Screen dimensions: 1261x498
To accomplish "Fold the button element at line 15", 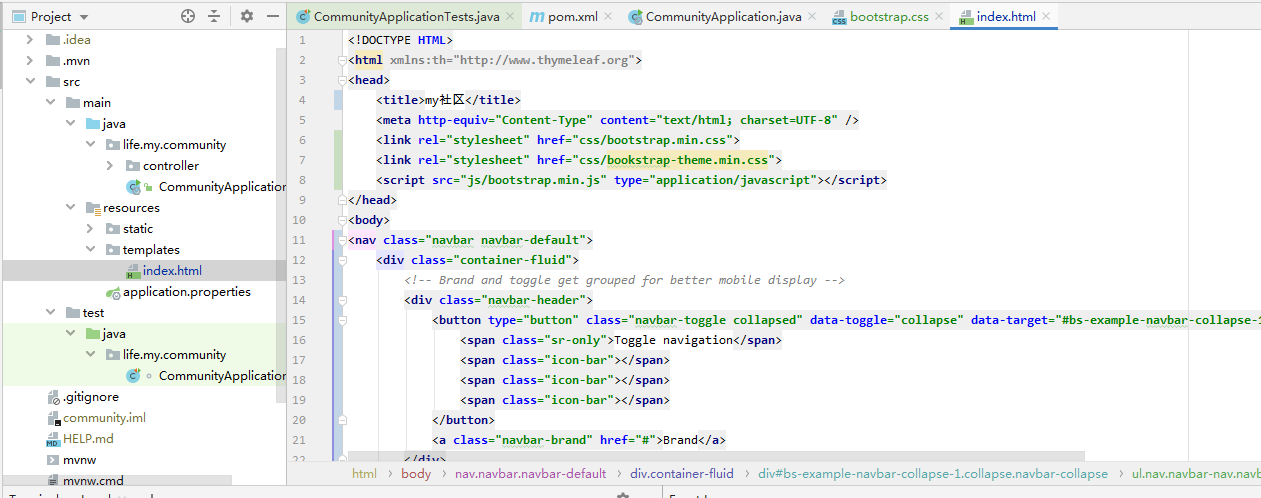I will (x=342, y=320).
